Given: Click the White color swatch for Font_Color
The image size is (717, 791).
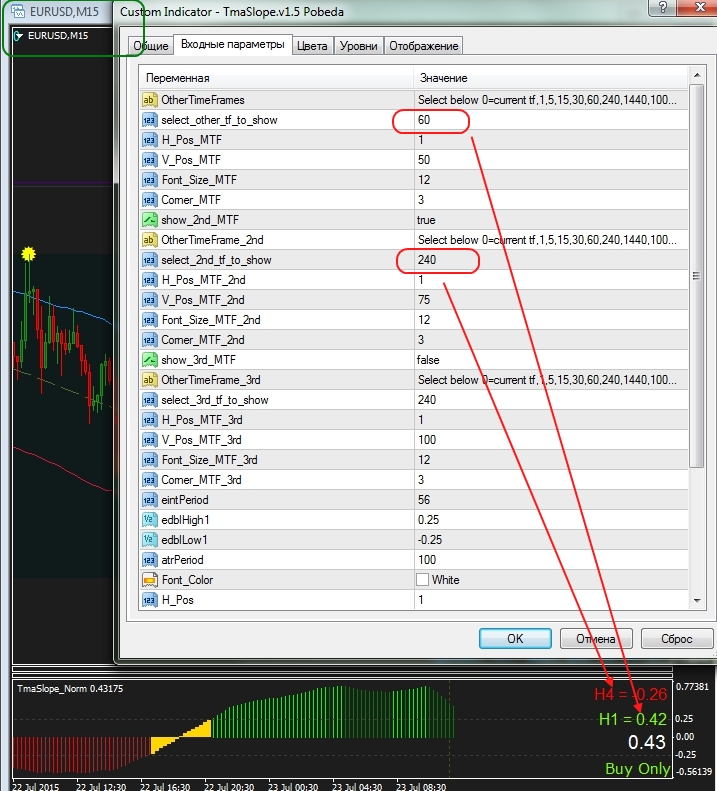Looking at the screenshot, I should click(x=422, y=580).
